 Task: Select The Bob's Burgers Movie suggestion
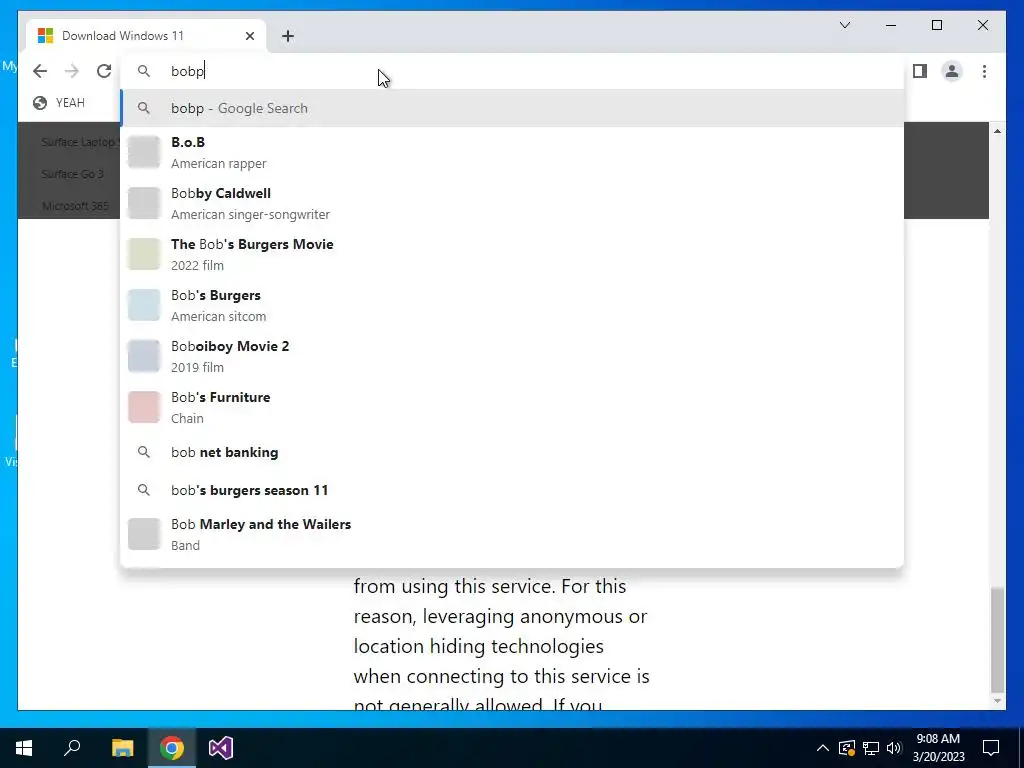click(513, 254)
